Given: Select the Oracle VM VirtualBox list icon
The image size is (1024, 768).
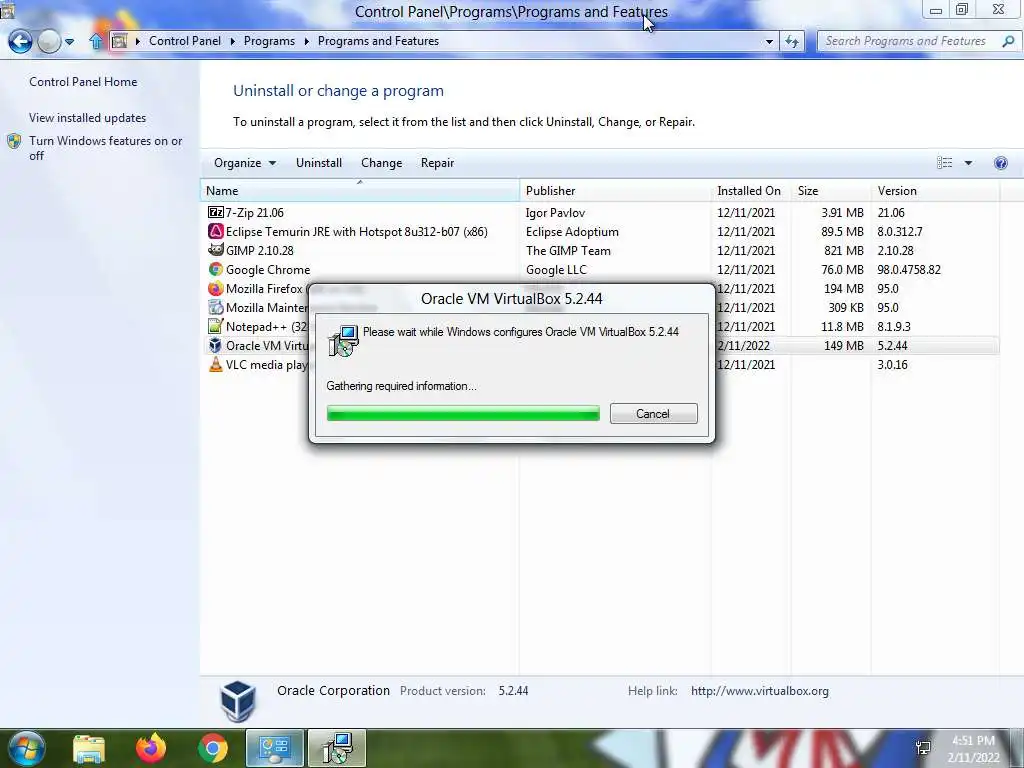Looking at the screenshot, I should 216,345.
